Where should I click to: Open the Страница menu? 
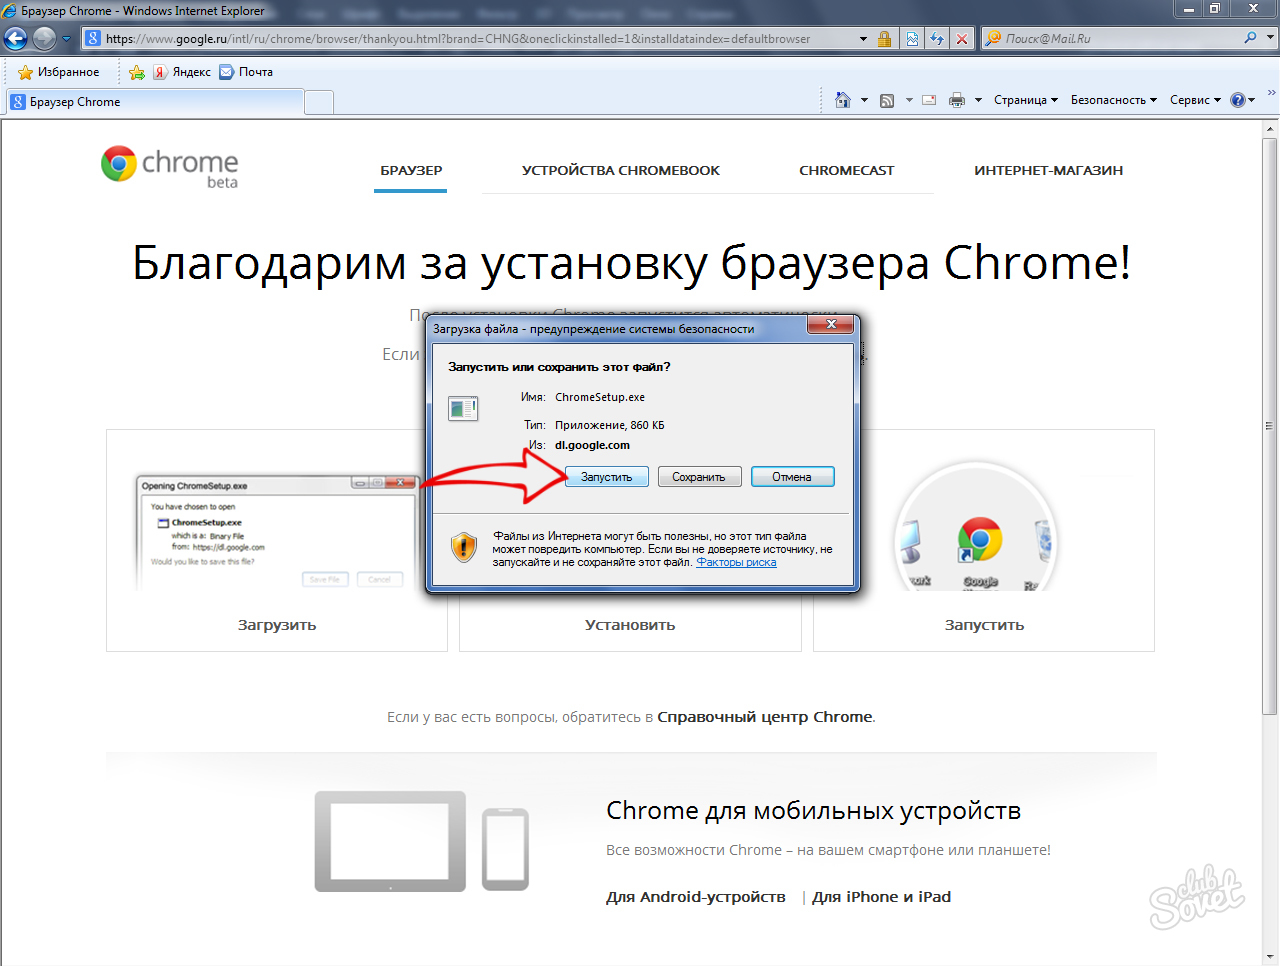[x=1025, y=100]
